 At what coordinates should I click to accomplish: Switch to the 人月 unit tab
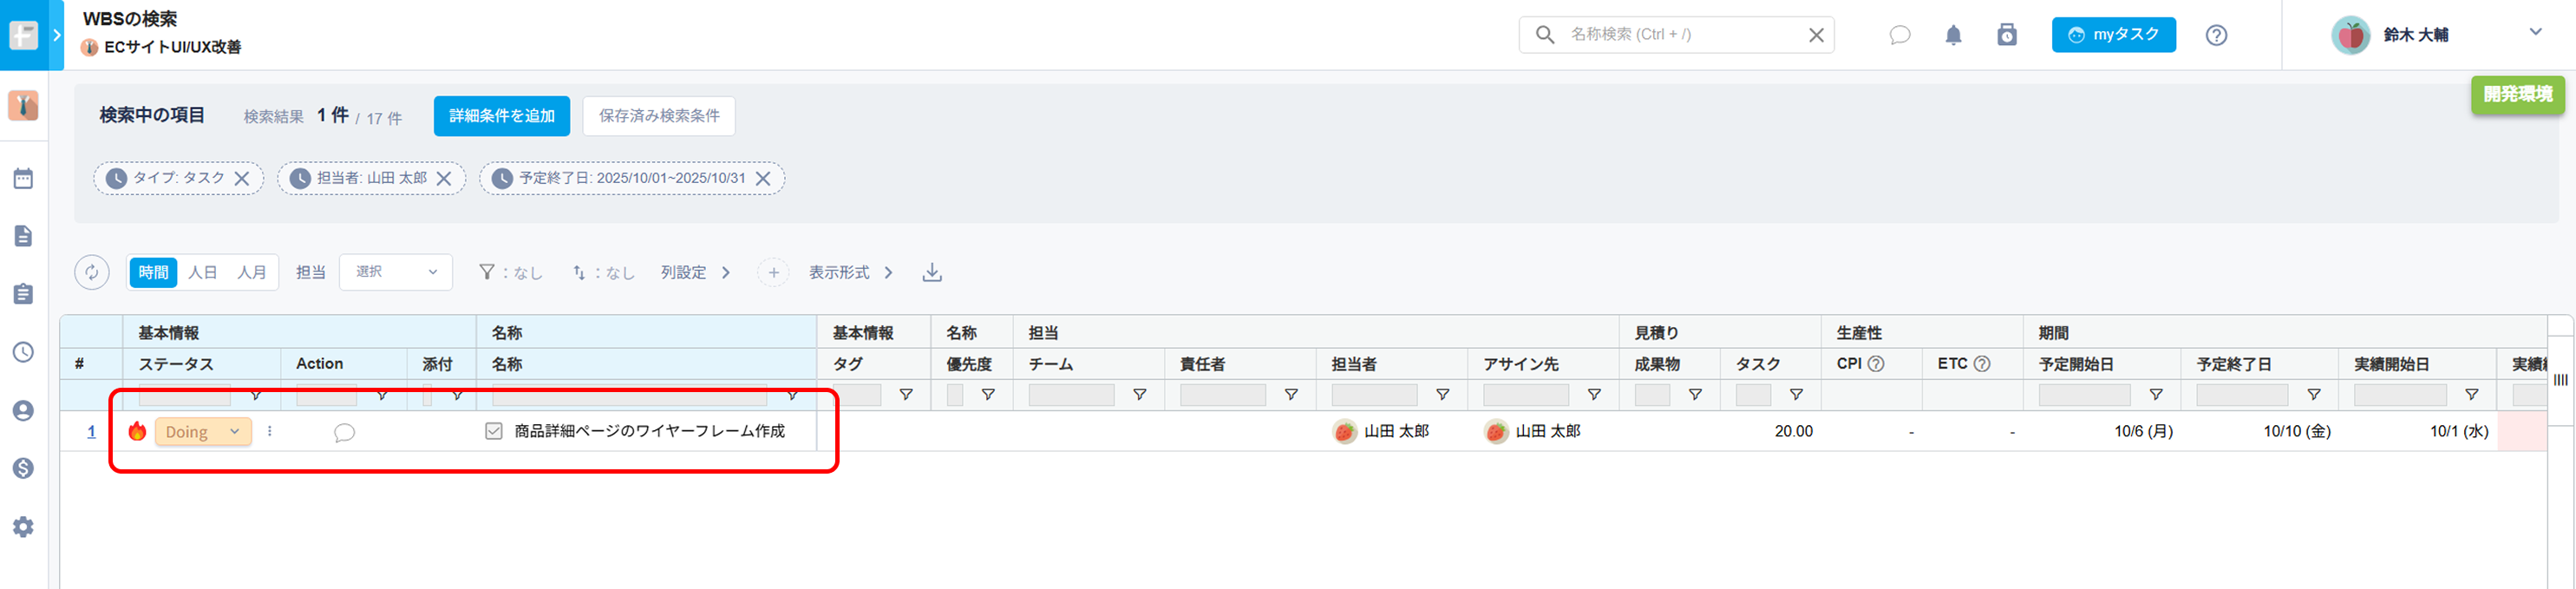(x=251, y=272)
